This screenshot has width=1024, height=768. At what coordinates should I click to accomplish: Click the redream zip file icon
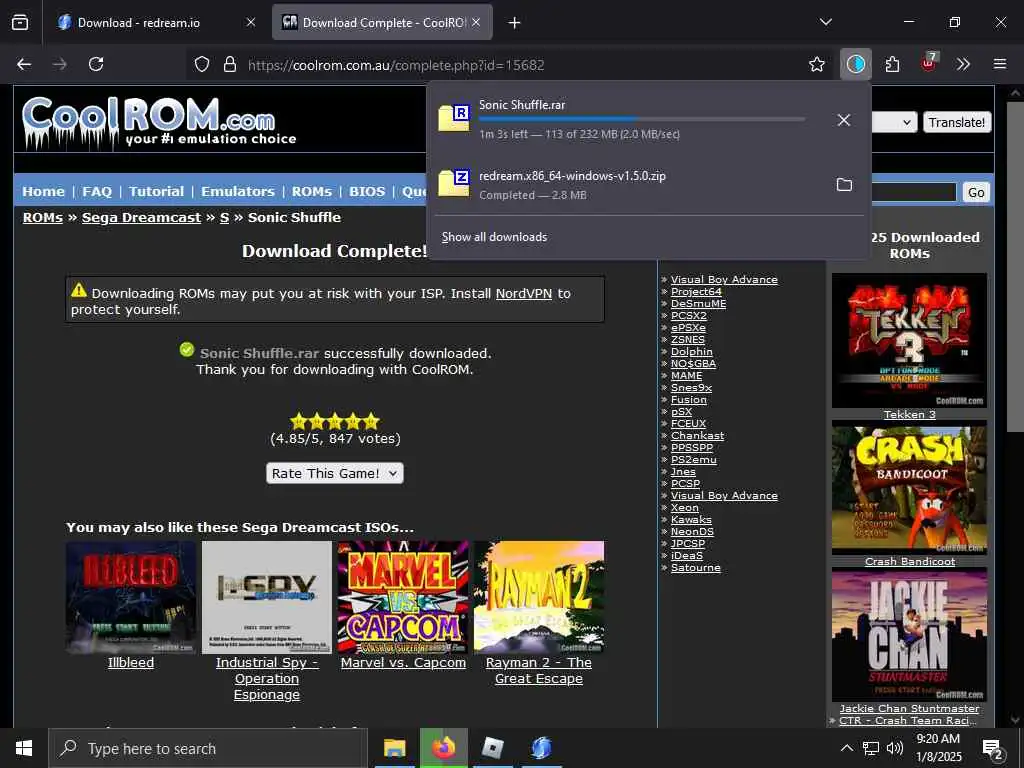point(454,183)
